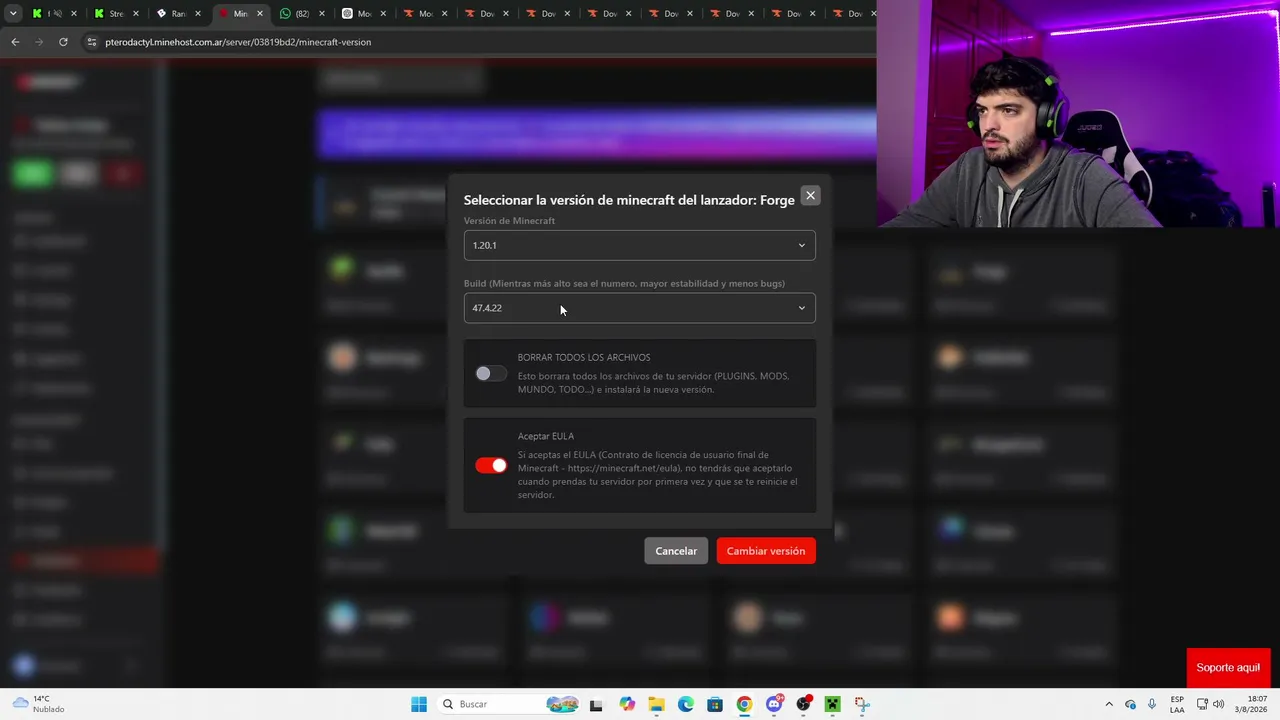Viewport: 1280px width, 720px height.
Task: Turn off the Aceptar EULA switch
Action: pyautogui.click(x=491, y=465)
